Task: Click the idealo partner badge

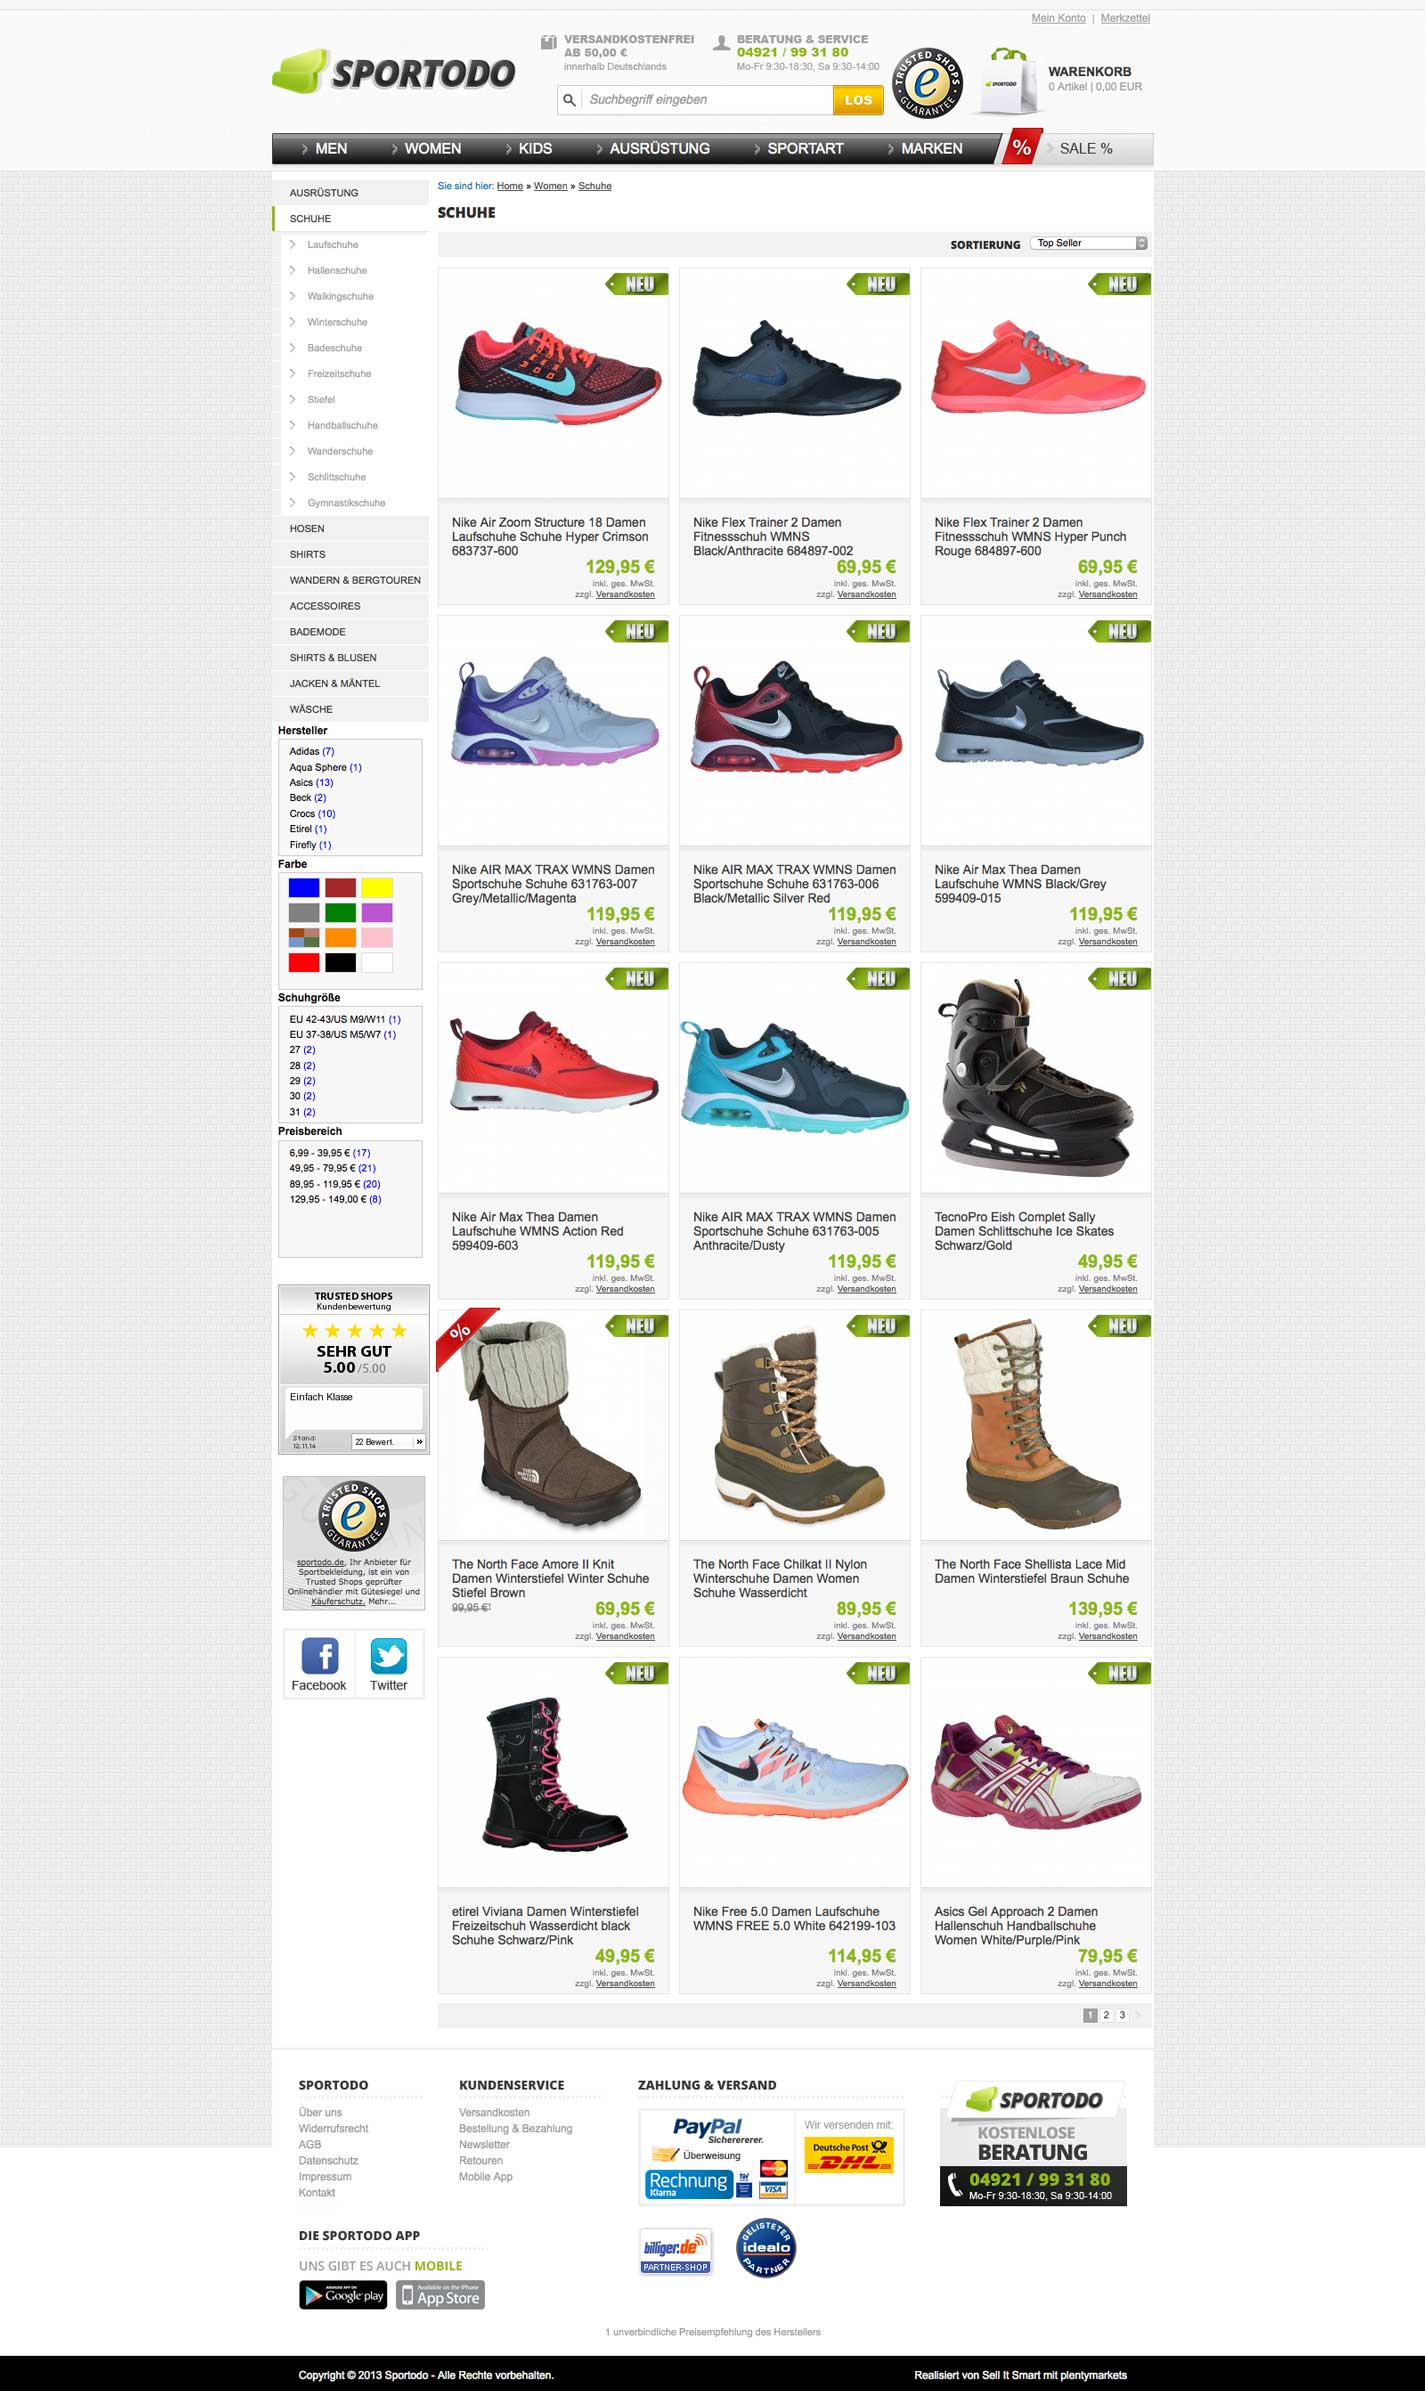Action: tap(766, 2247)
